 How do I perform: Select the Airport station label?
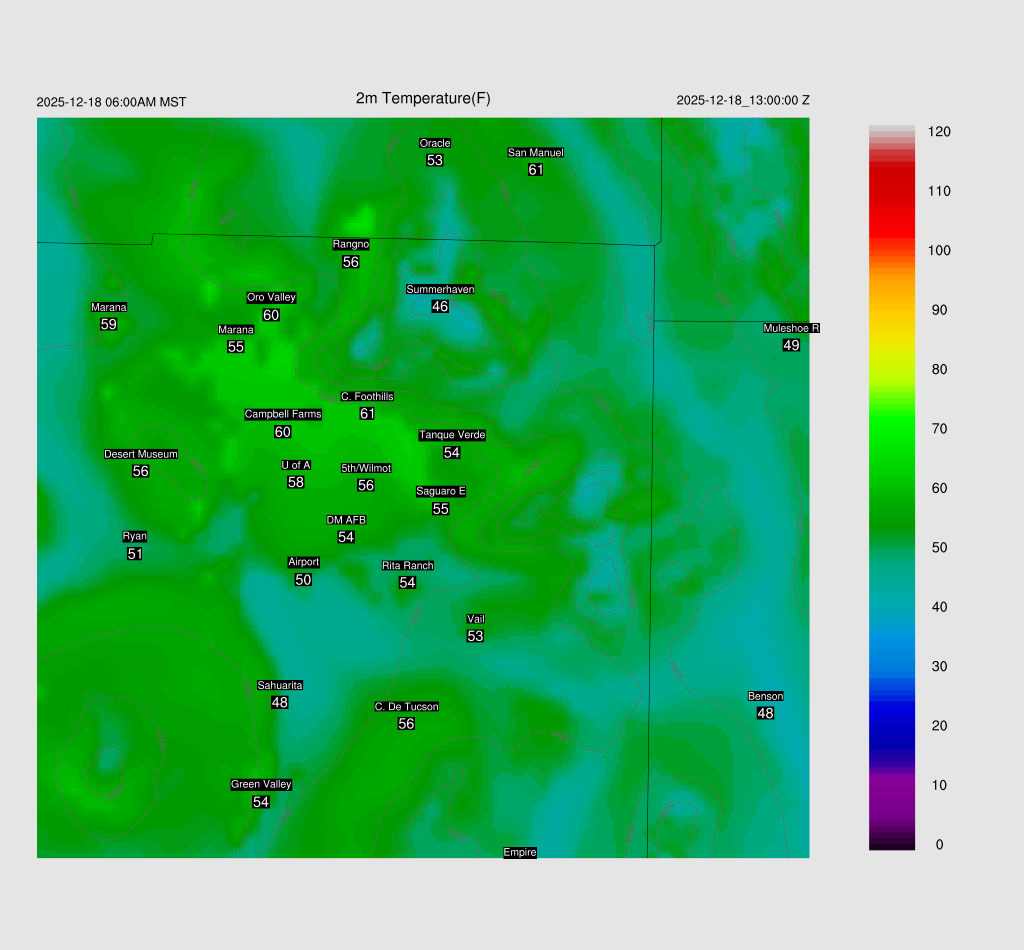pos(303,562)
